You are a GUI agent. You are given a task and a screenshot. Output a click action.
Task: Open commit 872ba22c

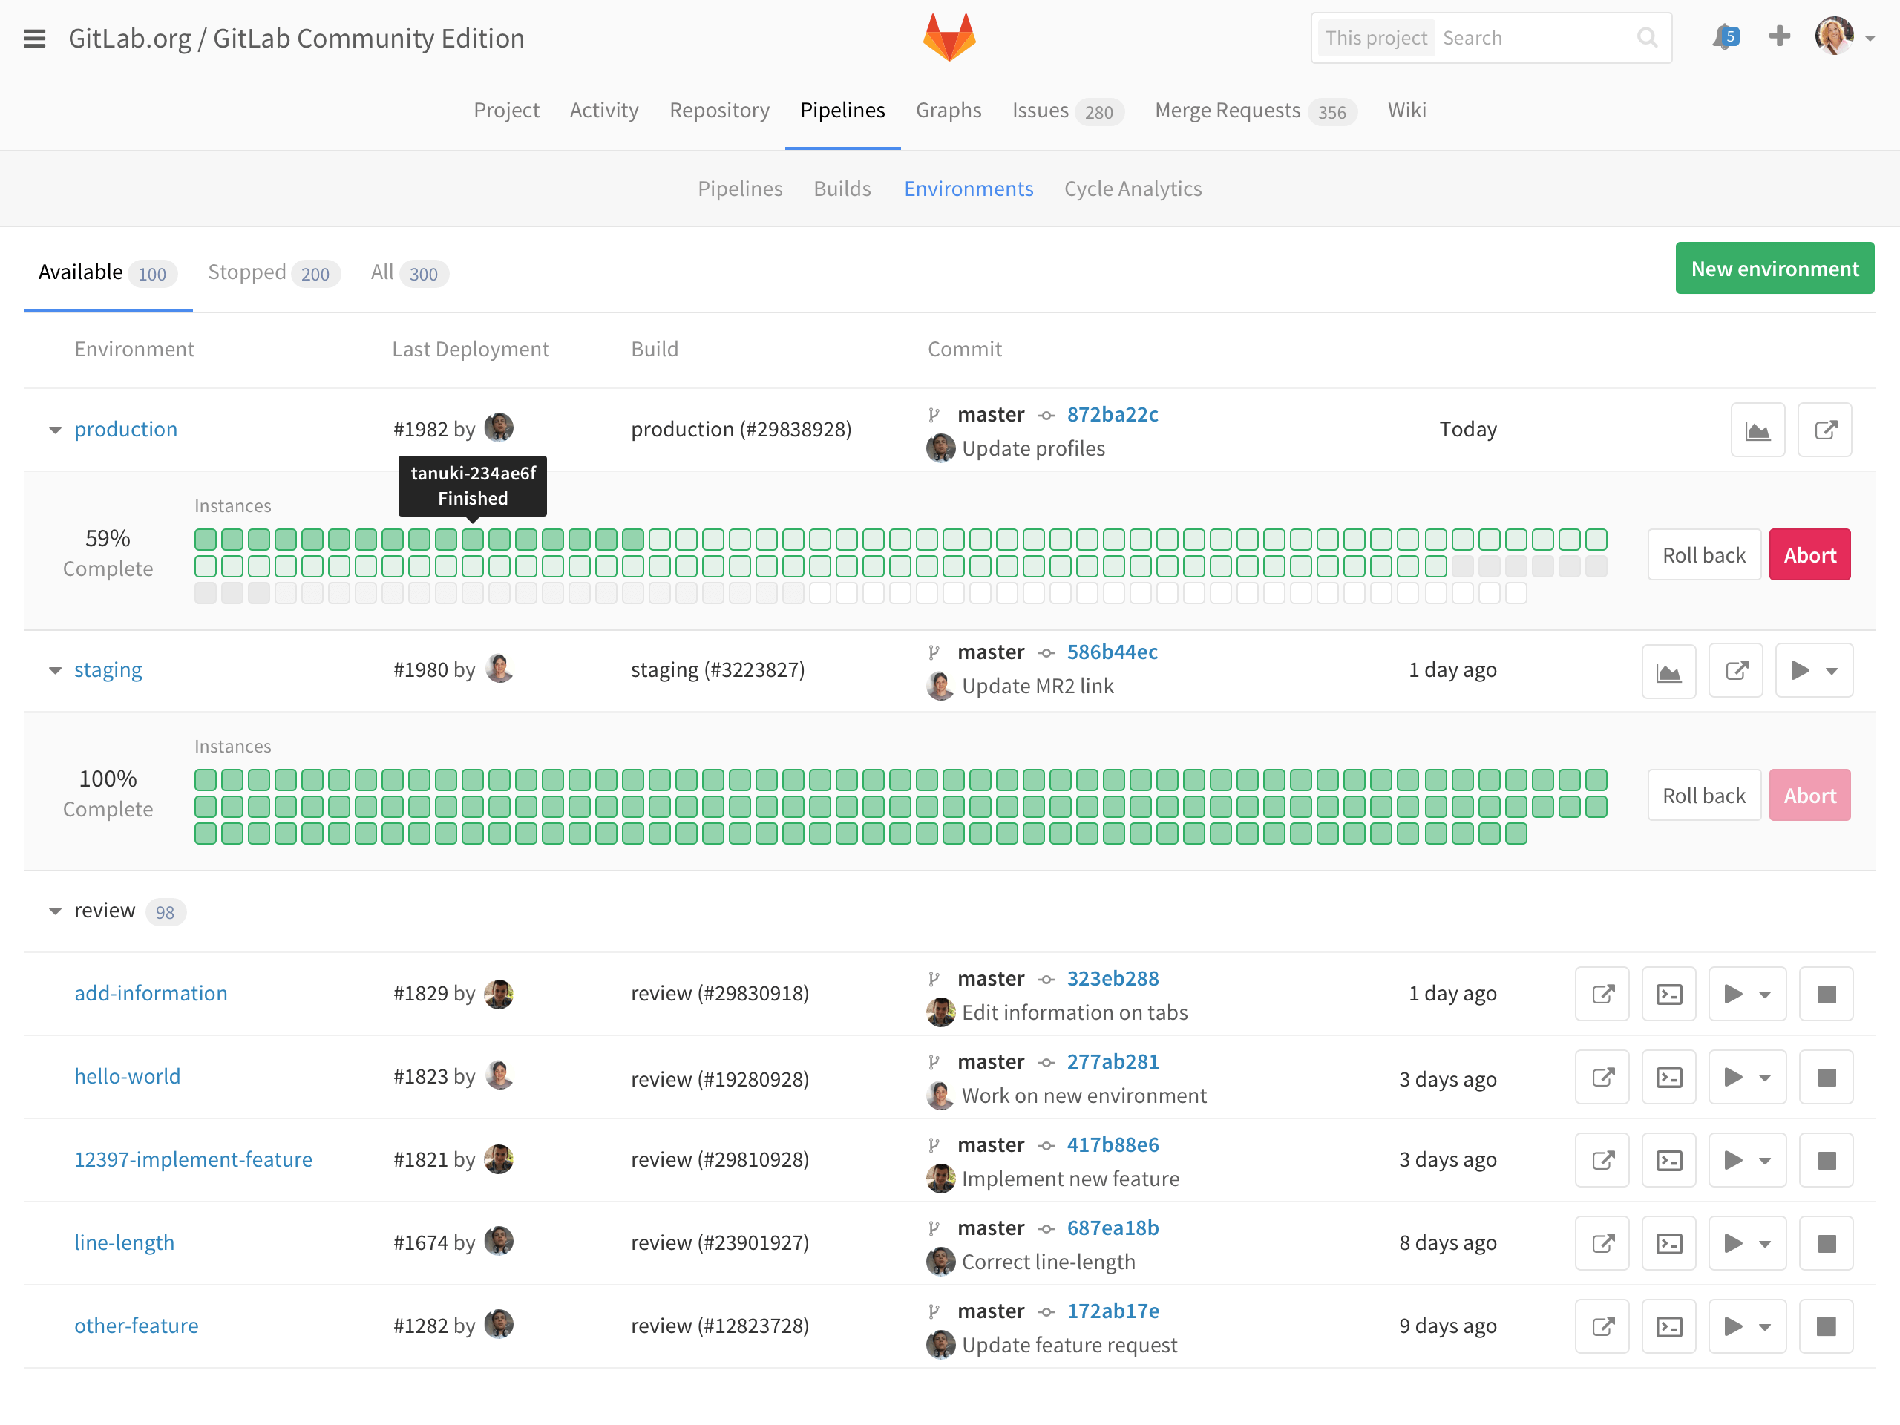pyautogui.click(x=1112, y=413)
